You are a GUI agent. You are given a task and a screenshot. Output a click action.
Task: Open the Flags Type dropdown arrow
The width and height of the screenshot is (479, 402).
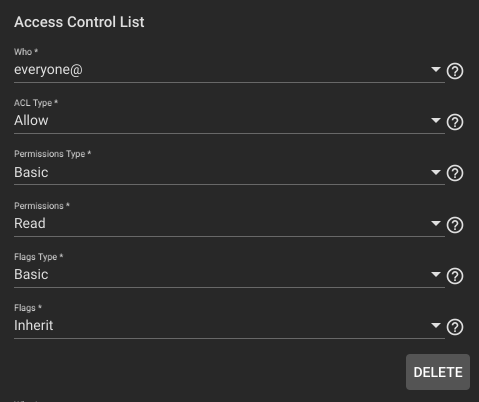point(436,274)
